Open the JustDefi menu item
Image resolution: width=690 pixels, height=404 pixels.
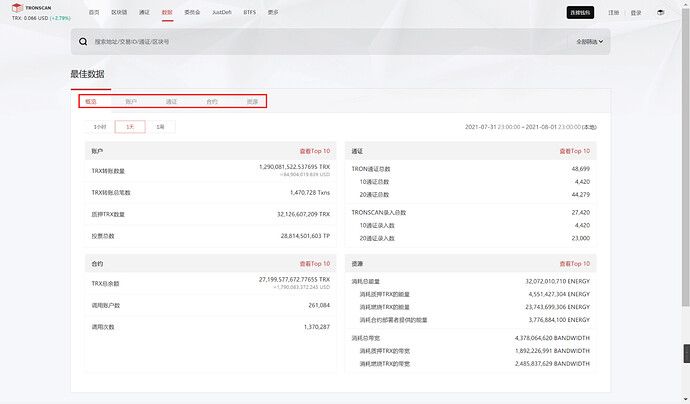tap(222, 12)
